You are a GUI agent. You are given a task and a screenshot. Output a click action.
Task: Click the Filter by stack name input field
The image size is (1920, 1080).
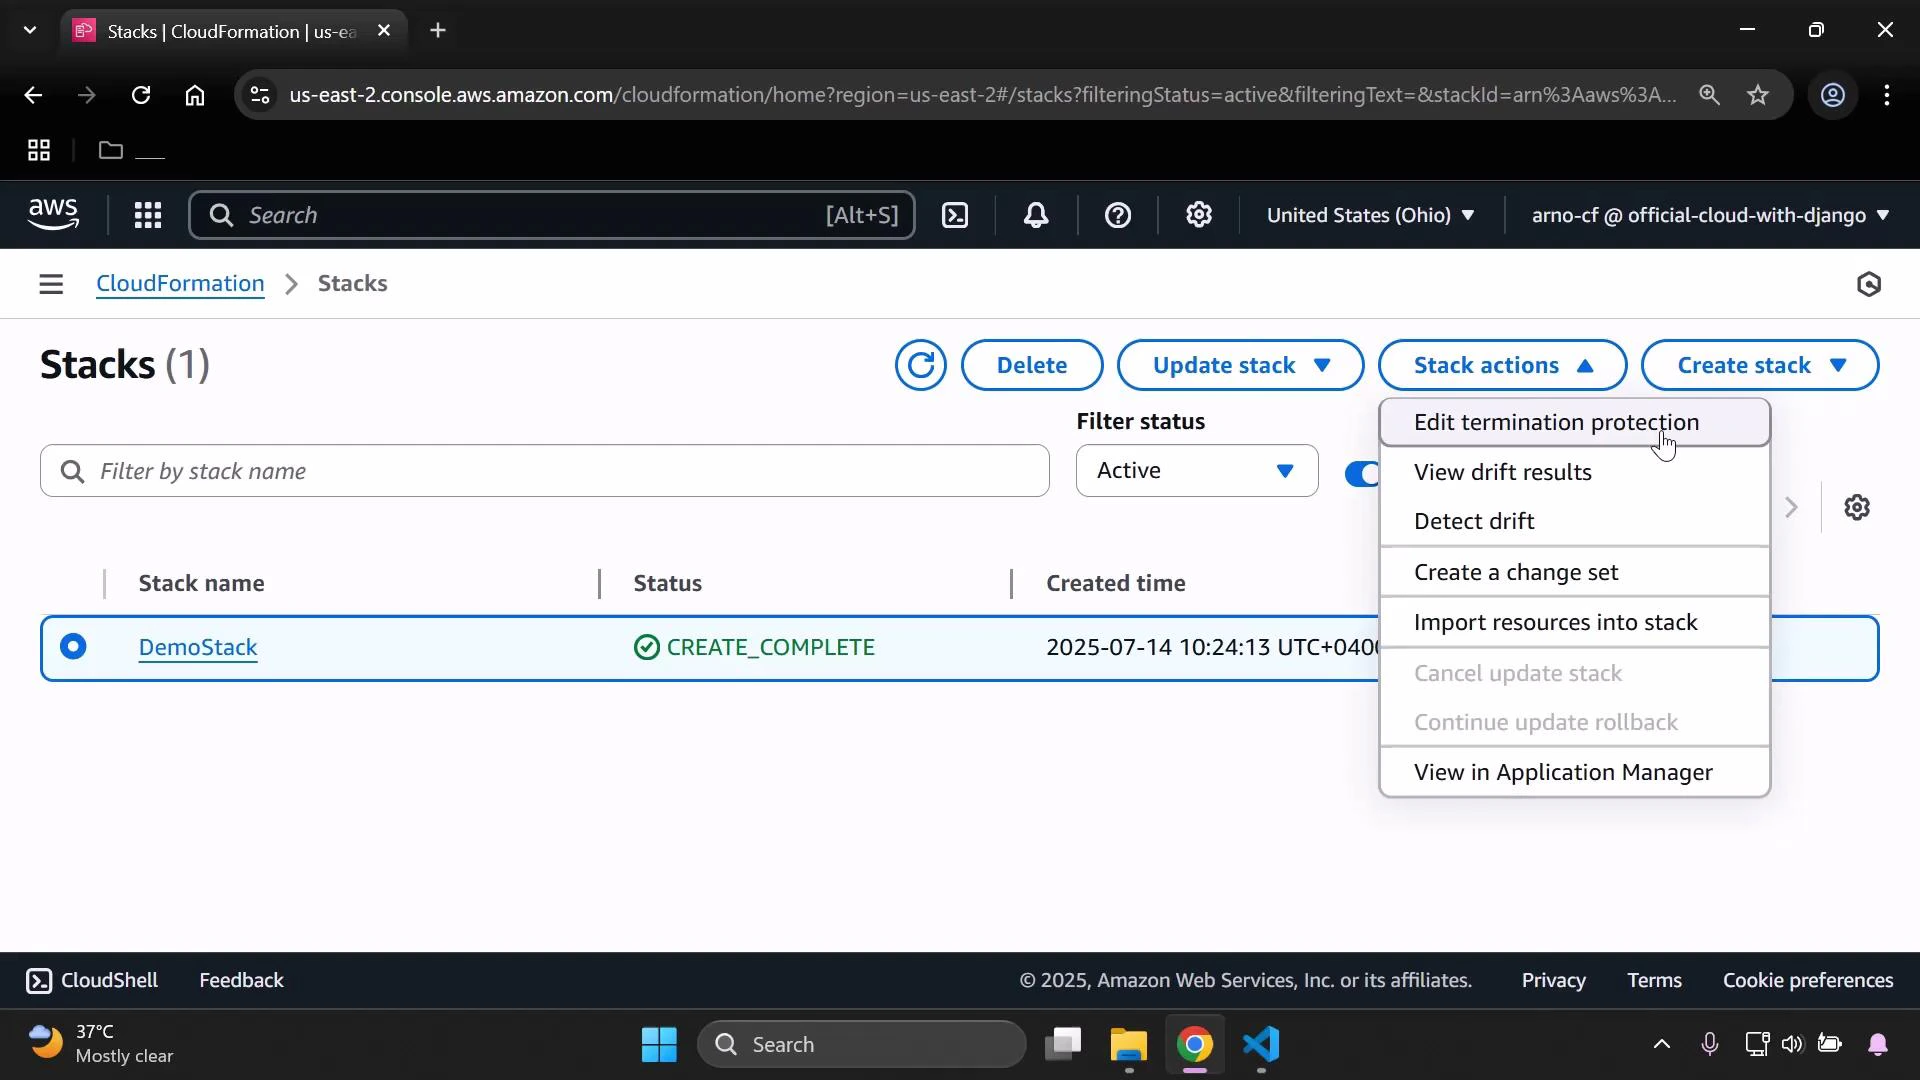pos(544,471)
